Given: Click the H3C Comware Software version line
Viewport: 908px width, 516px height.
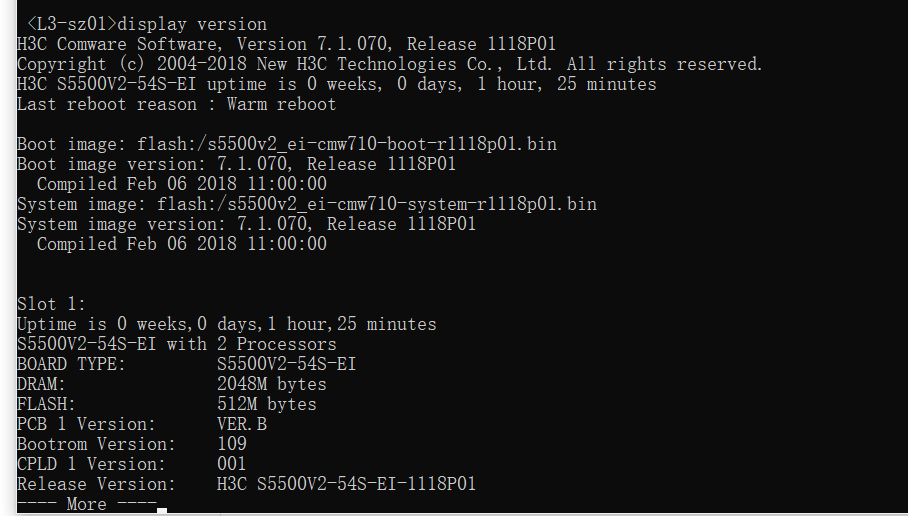Looking at the screenshot, I should tap(286, 44).
